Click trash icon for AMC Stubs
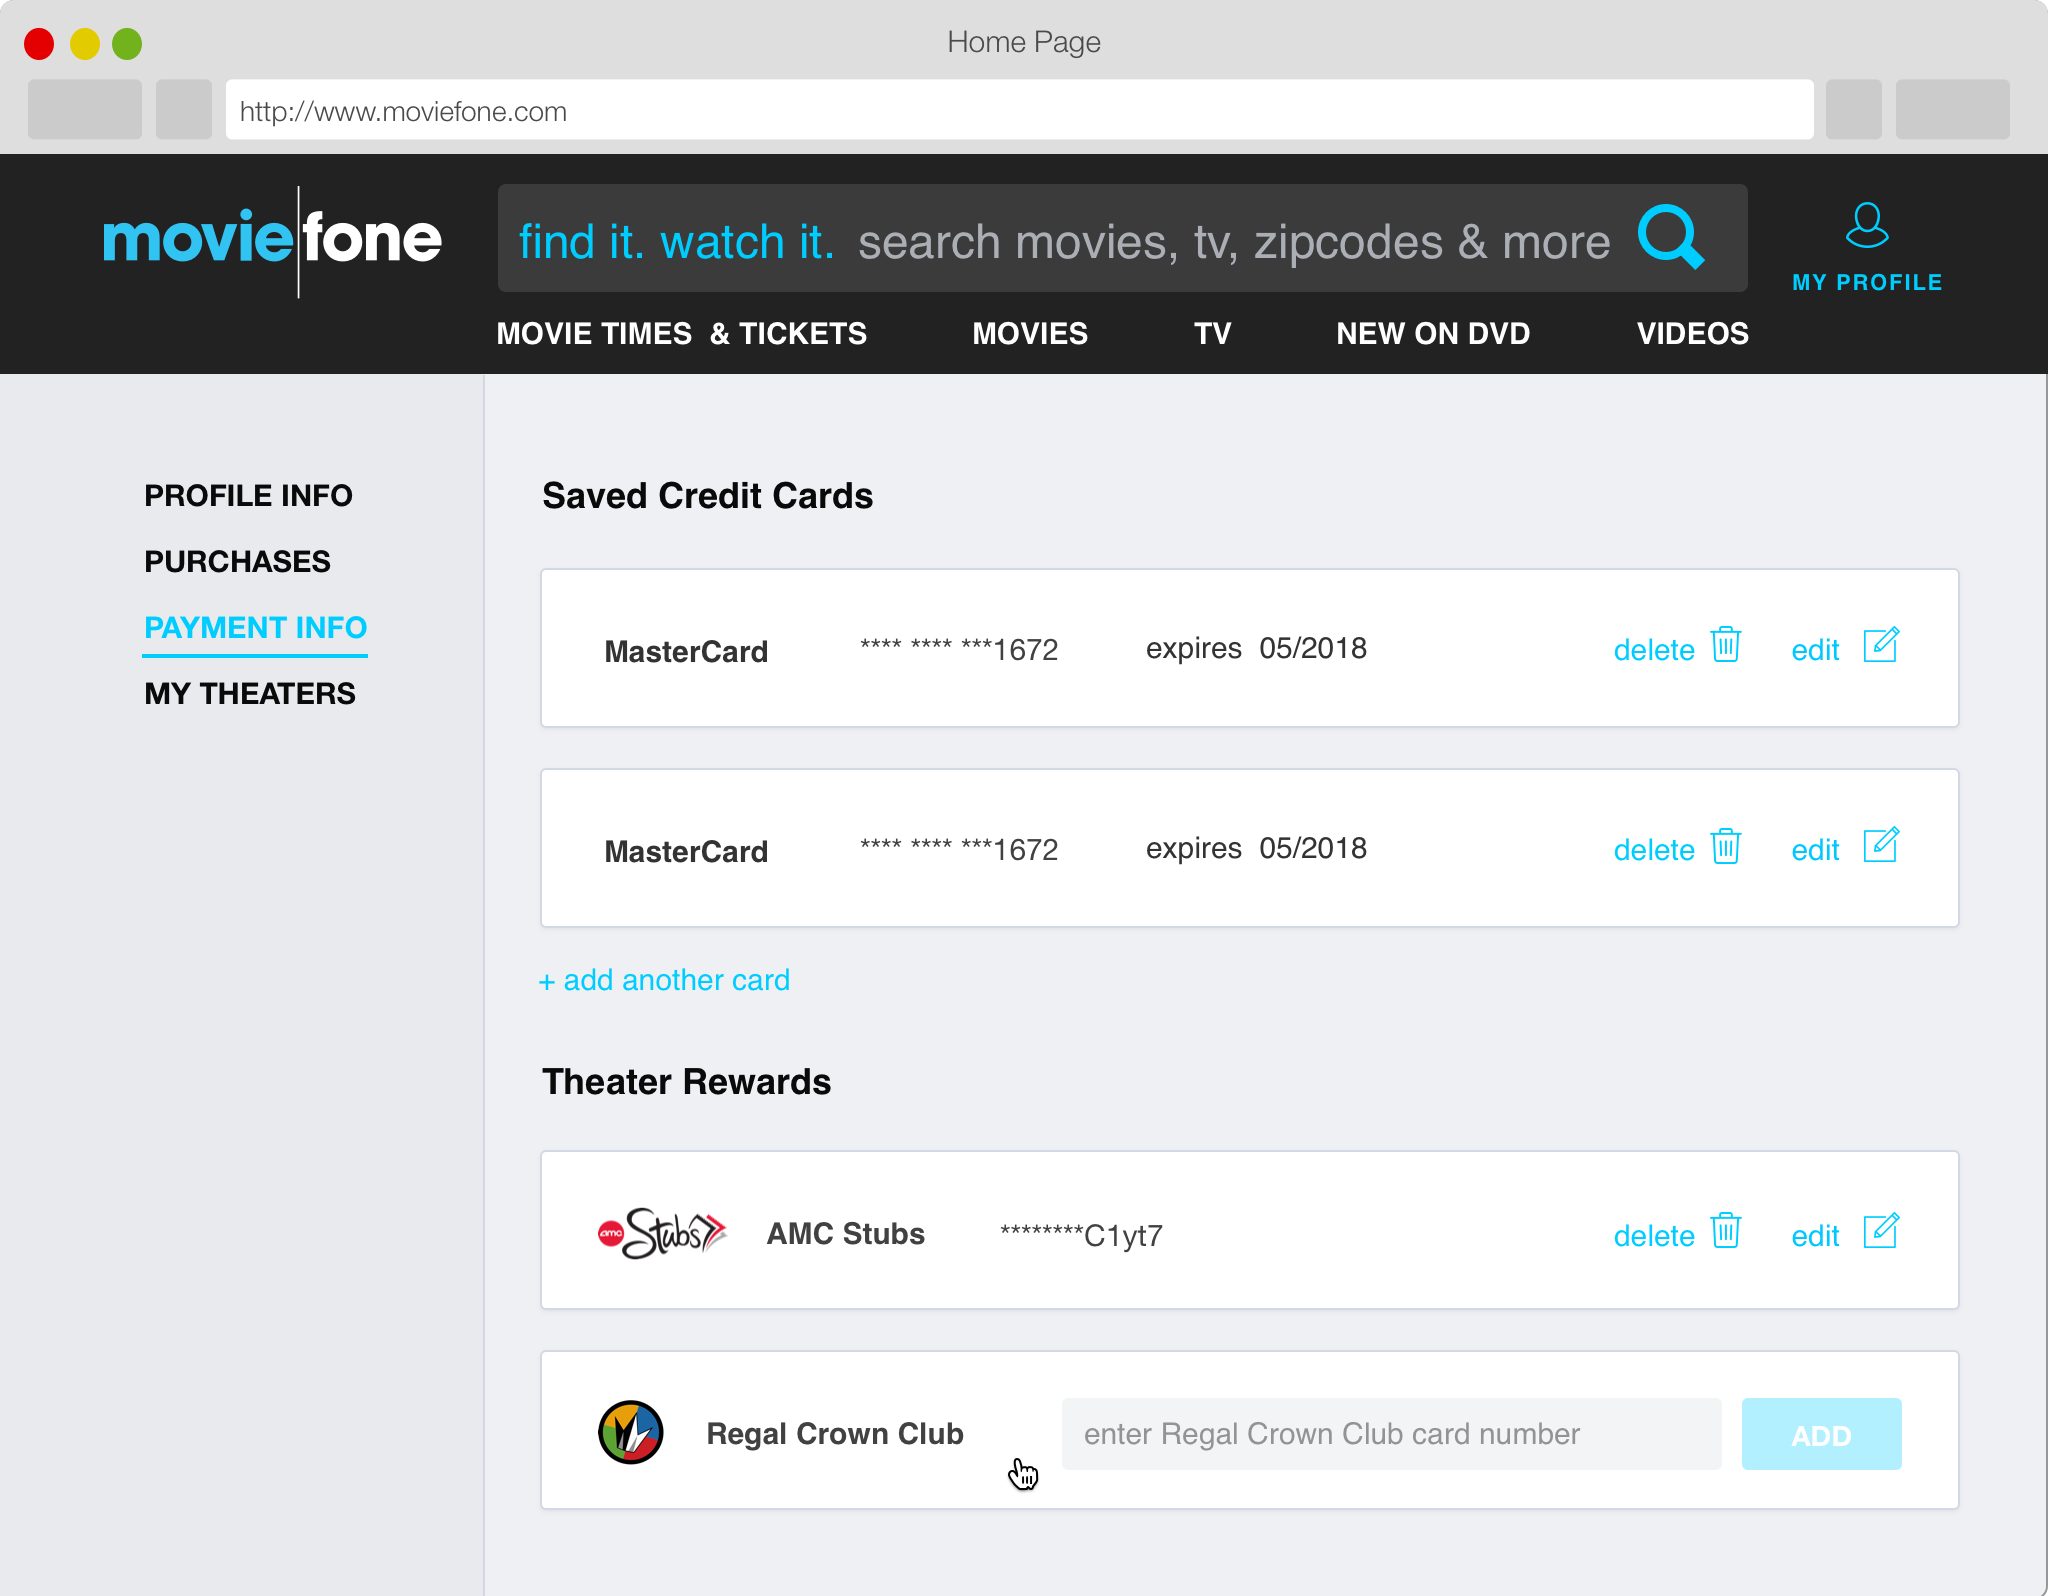This screenshot has height=1596, width=2048. (x=1726, y=1231)
